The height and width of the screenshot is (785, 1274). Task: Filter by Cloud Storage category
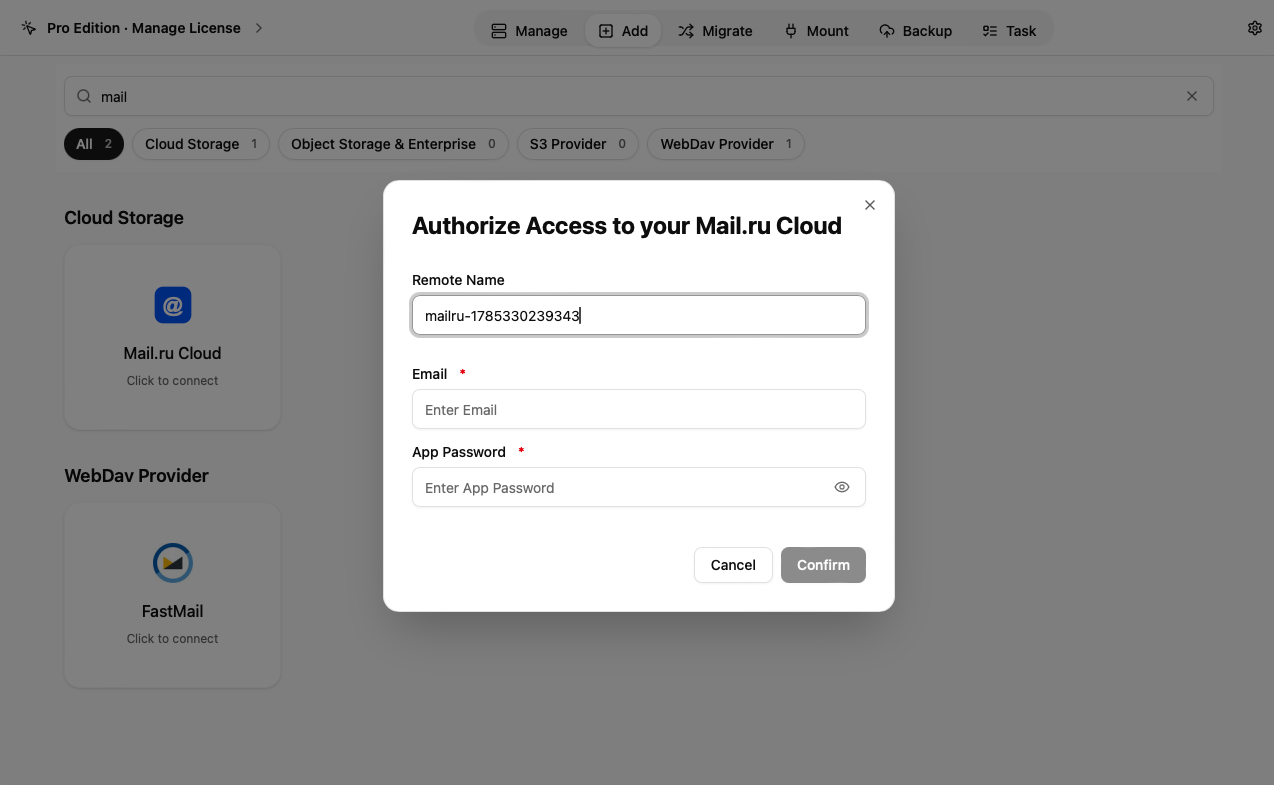click(201, 144)
